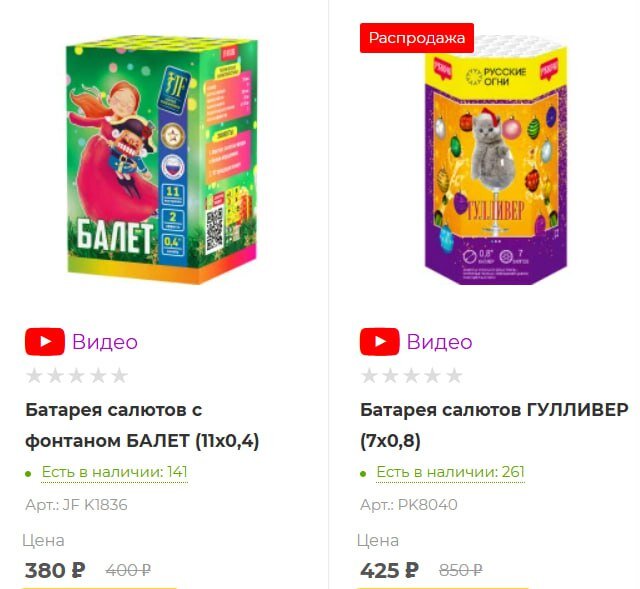Open the ГУЛЛИВЕР firework box image
Image resolution: width=640 pixels, height=589 pixels.
(496, 160)
